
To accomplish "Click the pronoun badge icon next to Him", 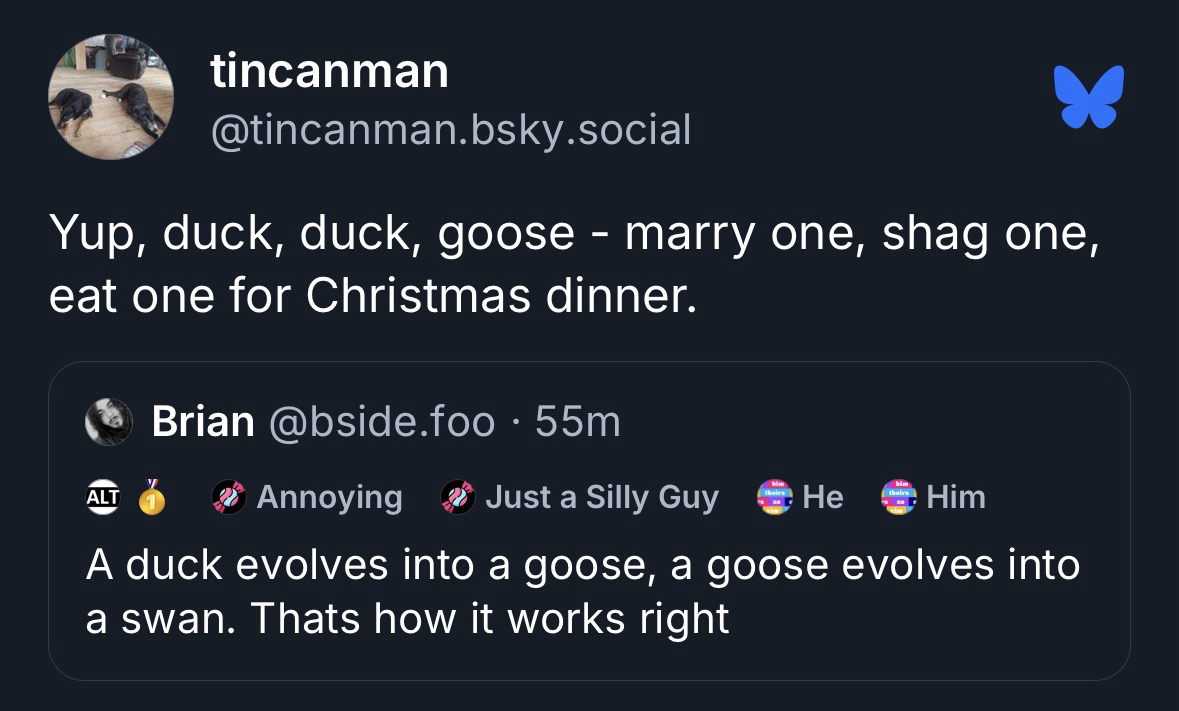I will click(898, 497).
